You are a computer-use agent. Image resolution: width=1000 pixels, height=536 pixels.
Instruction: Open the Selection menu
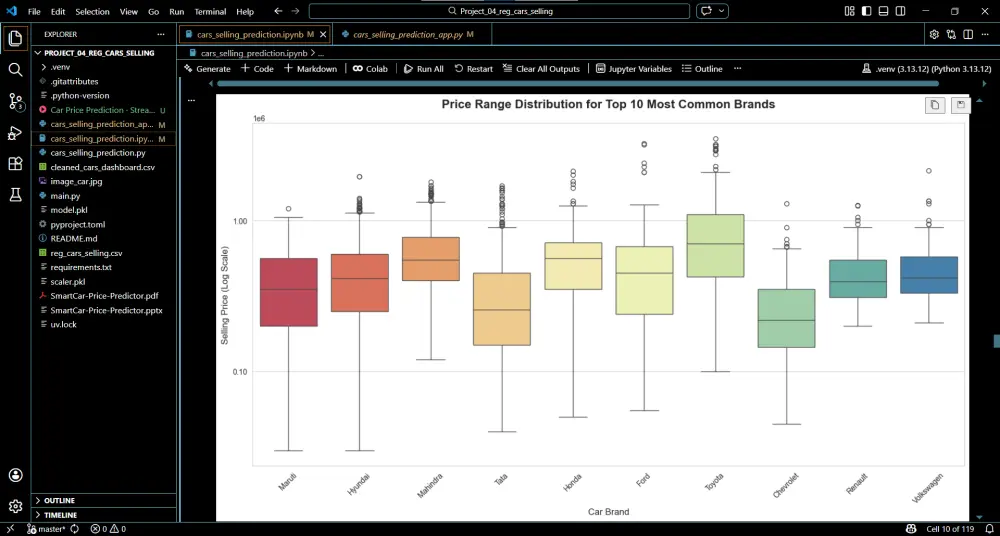coord(92,11)
